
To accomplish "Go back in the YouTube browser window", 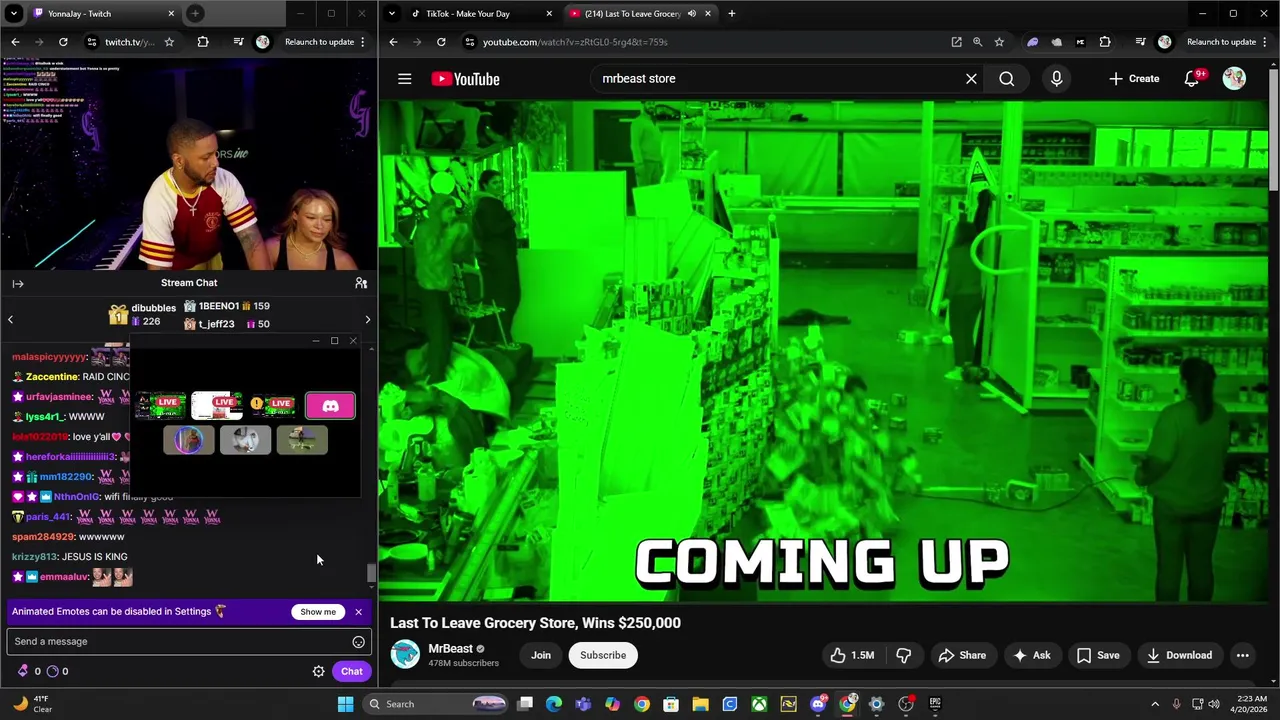I will [393, 42].
